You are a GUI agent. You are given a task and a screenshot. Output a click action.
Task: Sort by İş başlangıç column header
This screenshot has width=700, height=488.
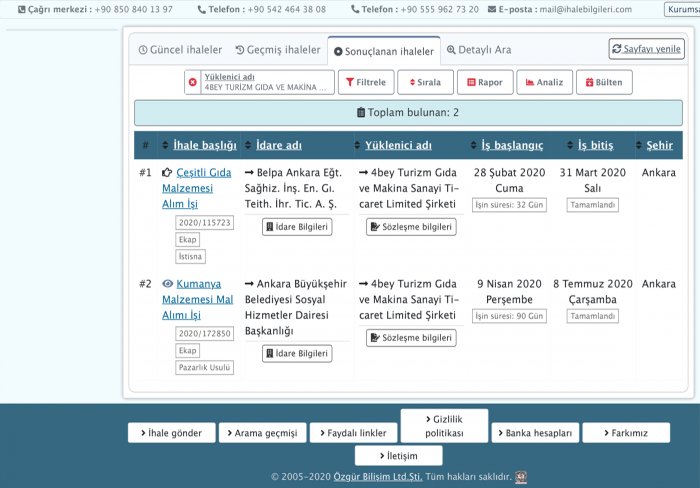pos(512,145)
